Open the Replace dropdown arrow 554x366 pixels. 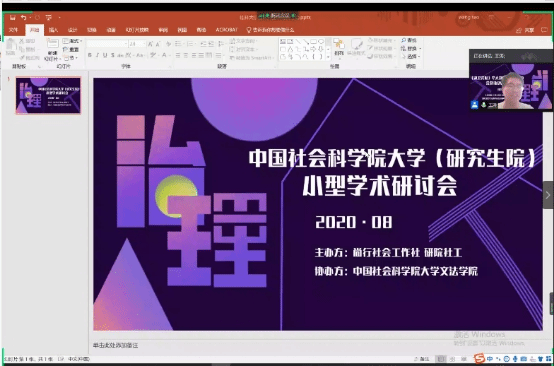pyautogui.click(x=419, y=48)
